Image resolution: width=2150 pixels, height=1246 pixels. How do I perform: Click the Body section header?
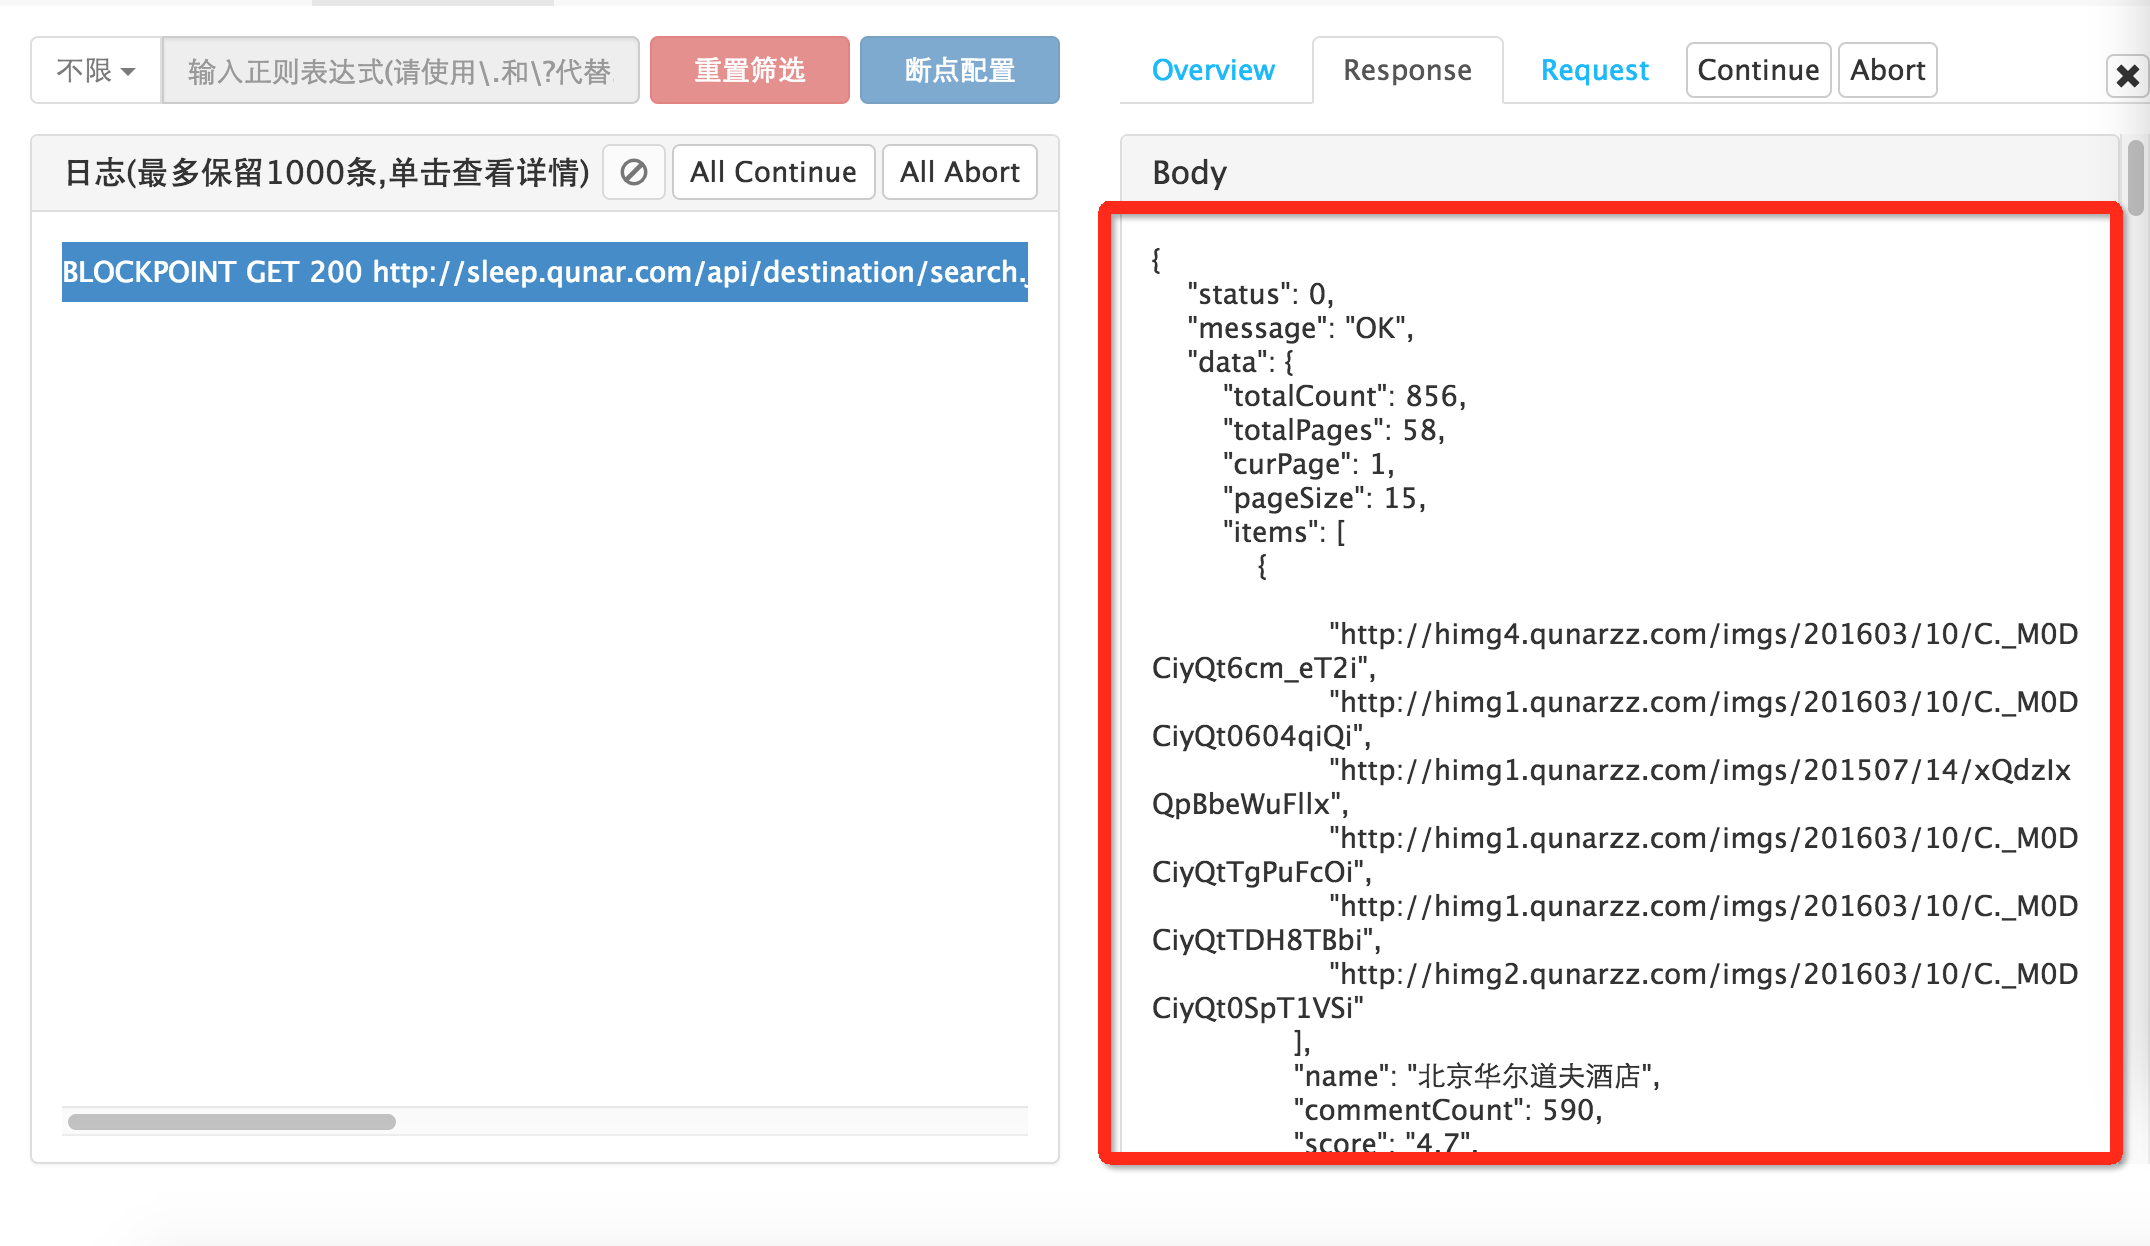1188,172
